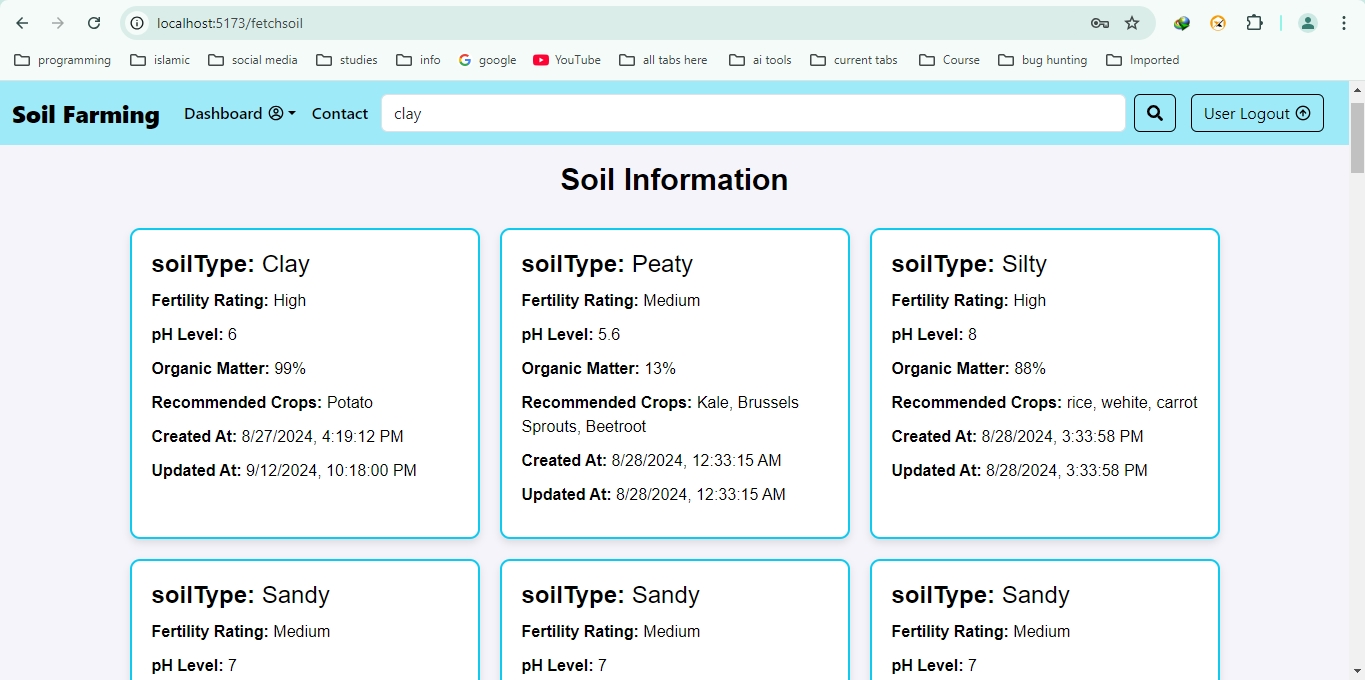
Task: Open the programming bookmarks folder
Action: [x=62, y=60]
